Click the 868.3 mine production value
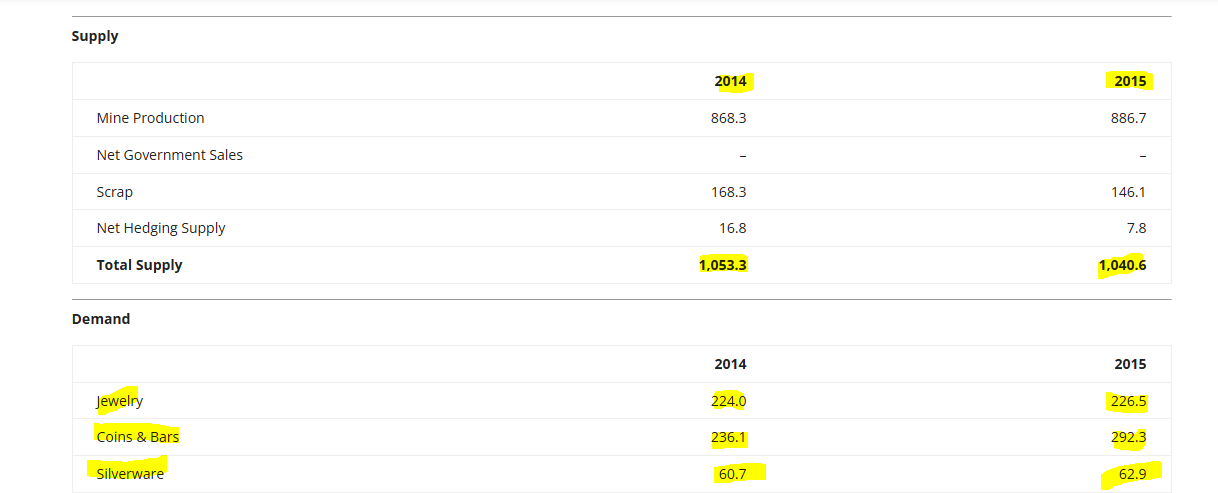 (x=729, y=118)
